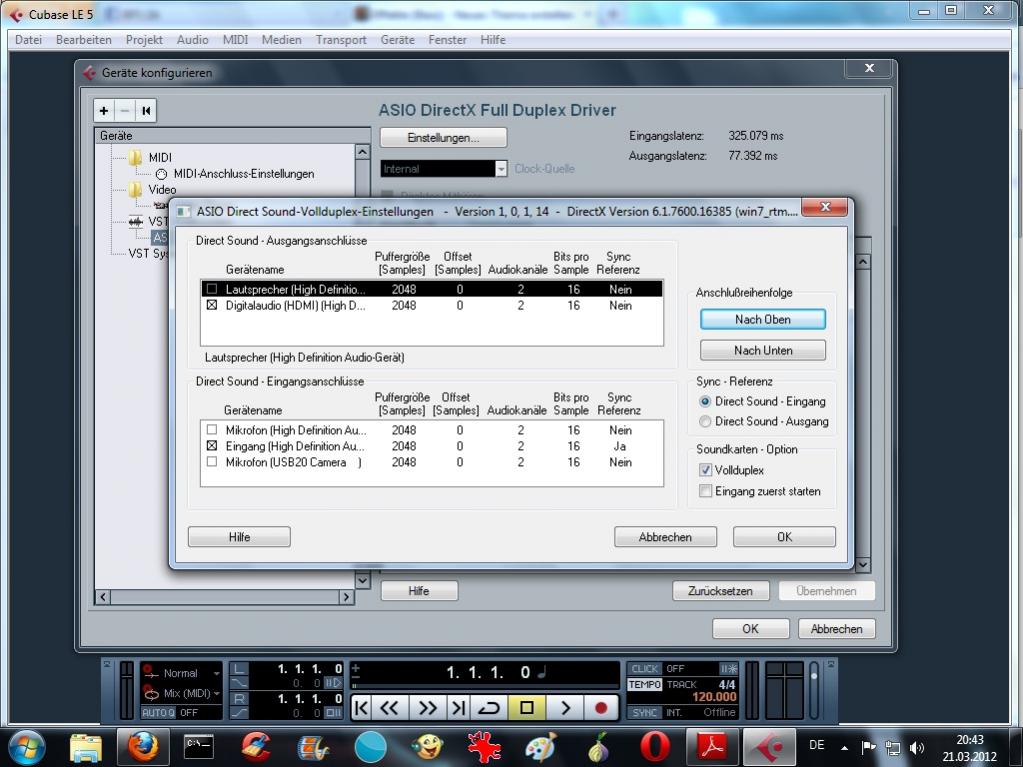Viewport: 1023px width, 767px height.
Task: Open the Transport menu
Action: click(341, 40)
